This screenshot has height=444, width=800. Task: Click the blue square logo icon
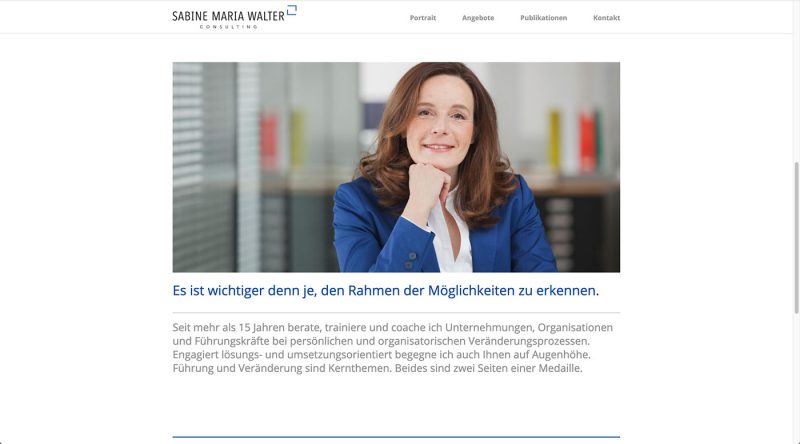pyautogui.click(x=292, y=10)
